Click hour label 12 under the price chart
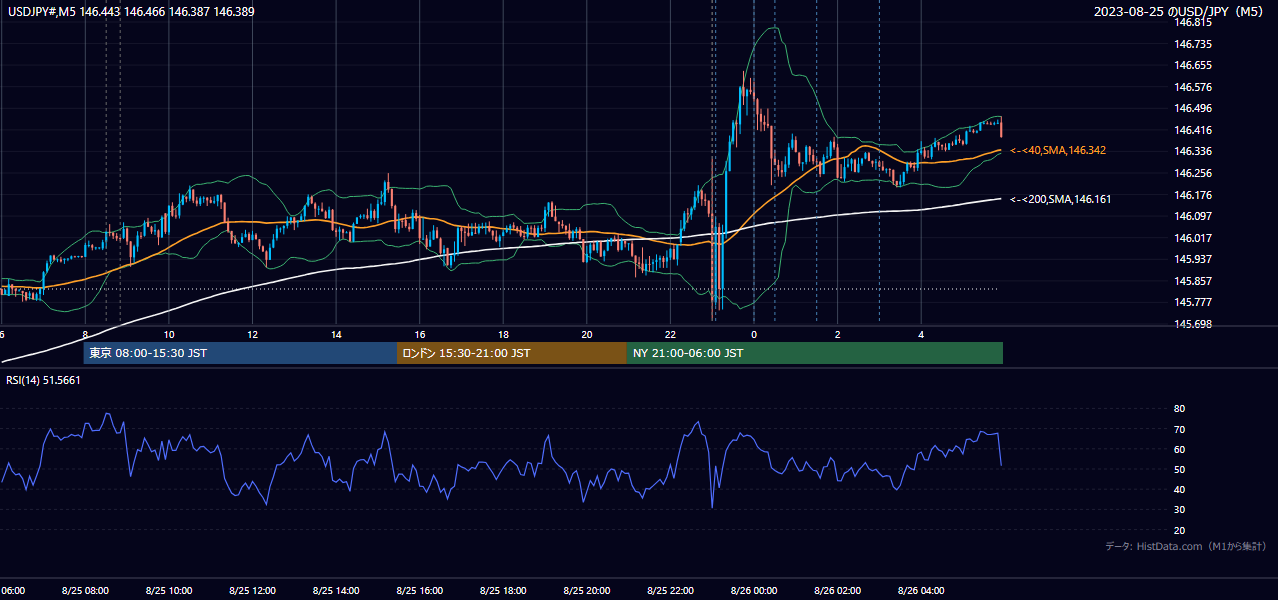 253,334
